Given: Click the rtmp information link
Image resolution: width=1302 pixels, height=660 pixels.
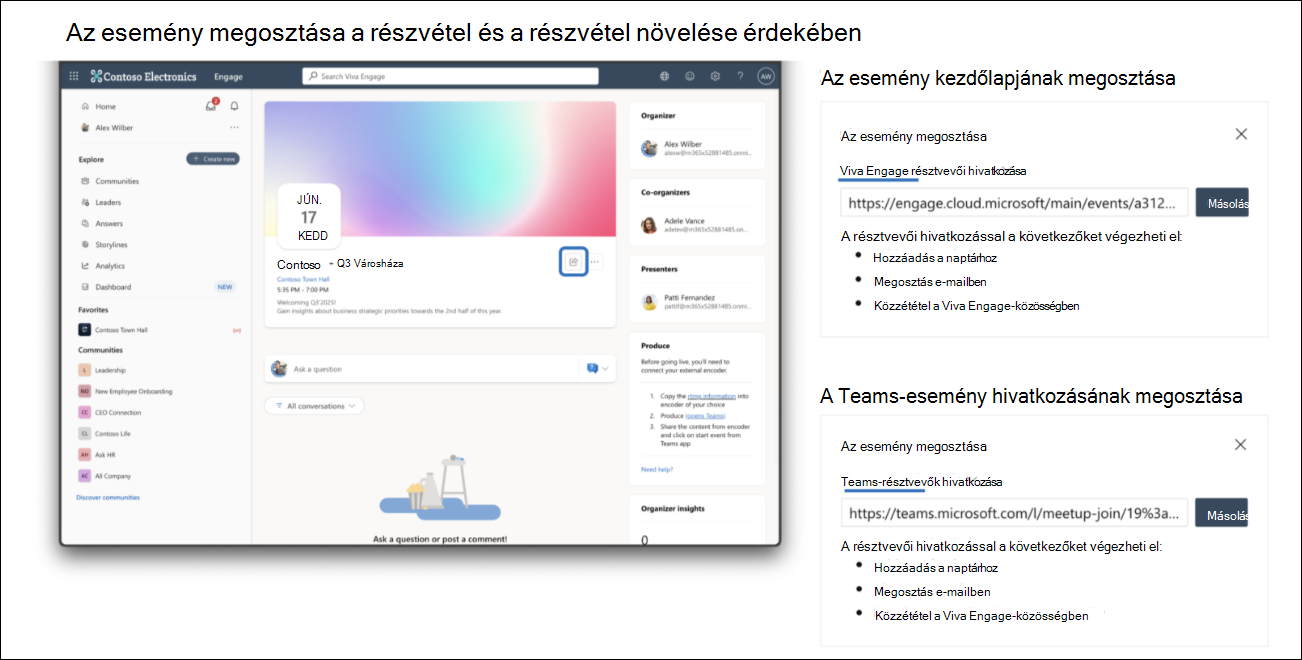Looking at the screenshot, I should pos(711,396).
